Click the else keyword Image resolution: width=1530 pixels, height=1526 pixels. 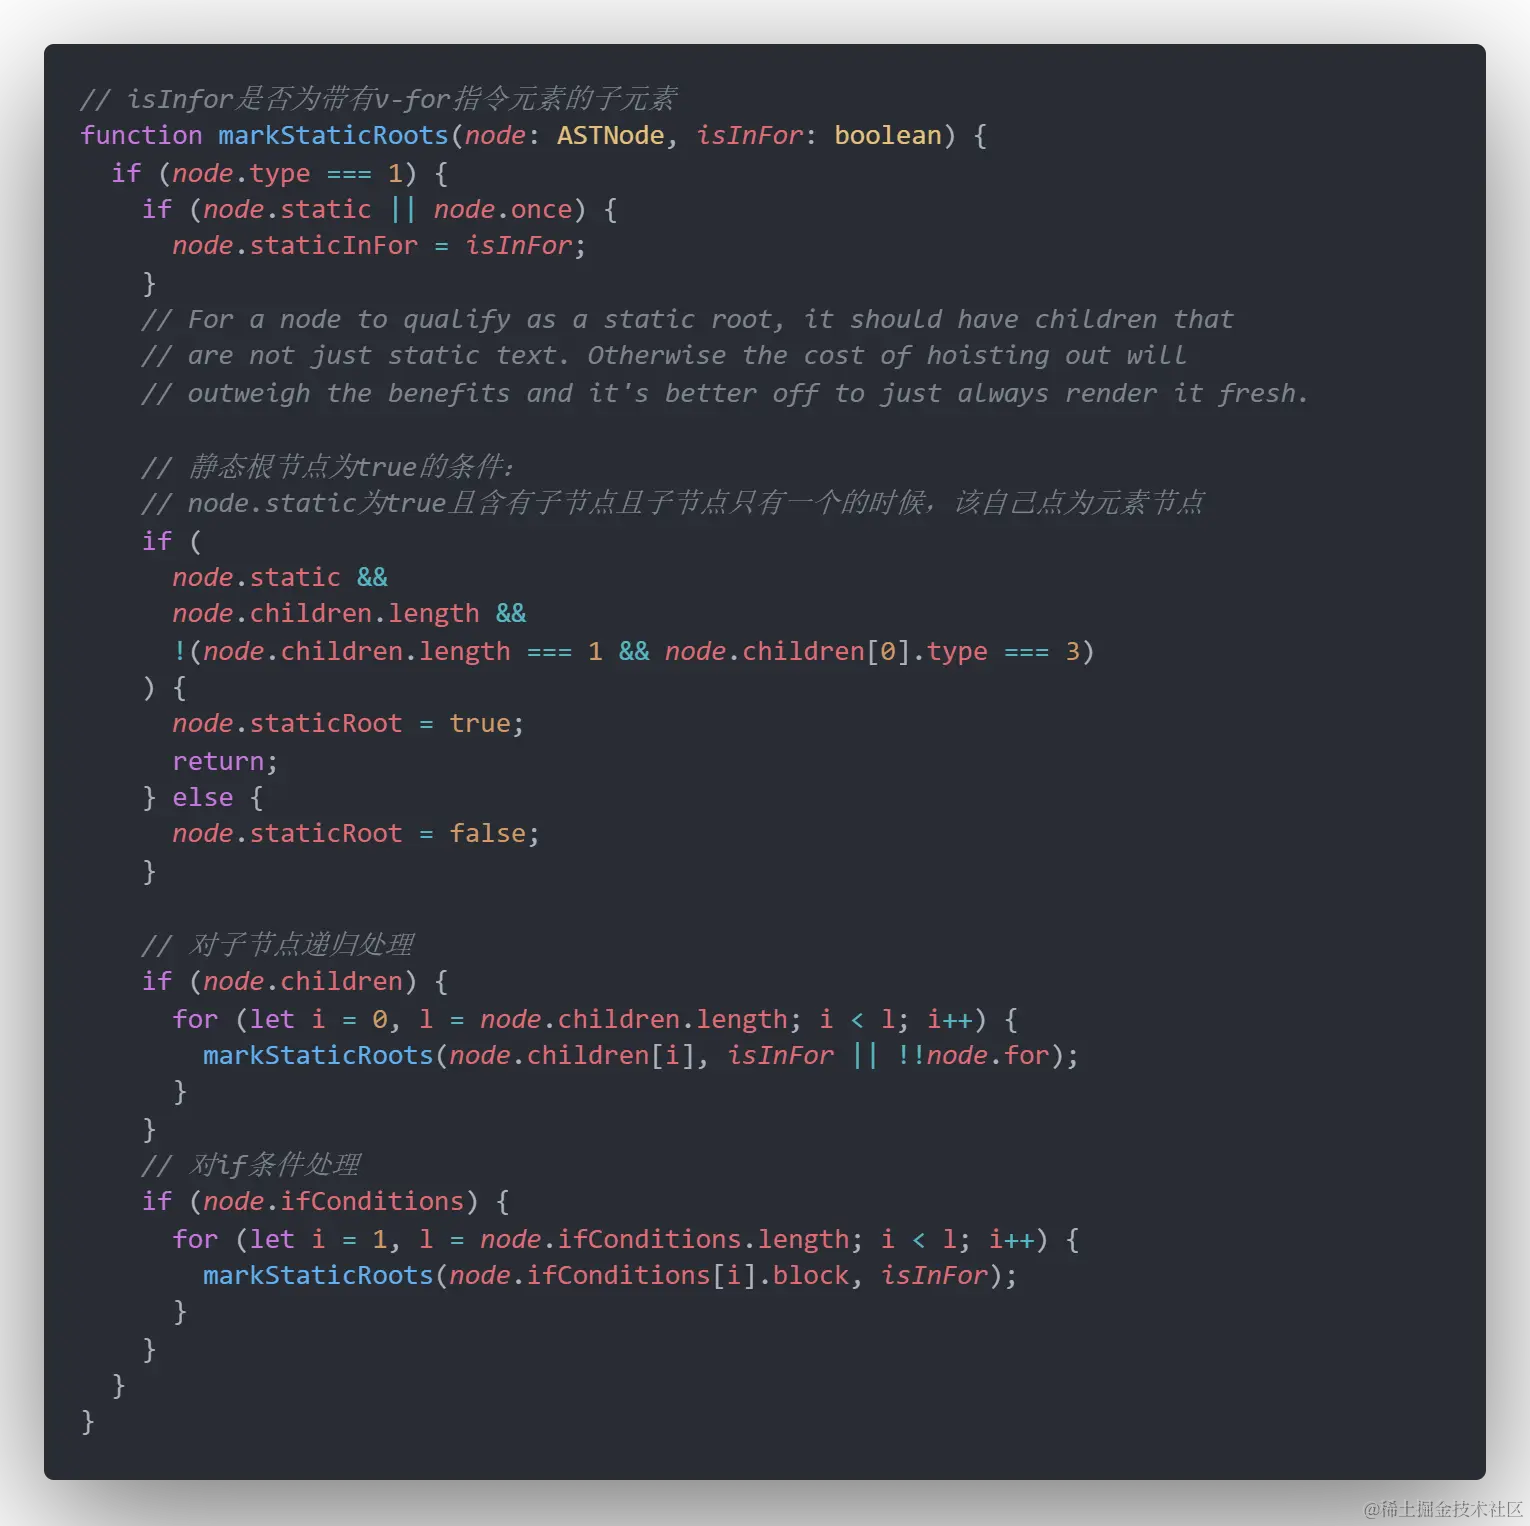click(202, 797)
